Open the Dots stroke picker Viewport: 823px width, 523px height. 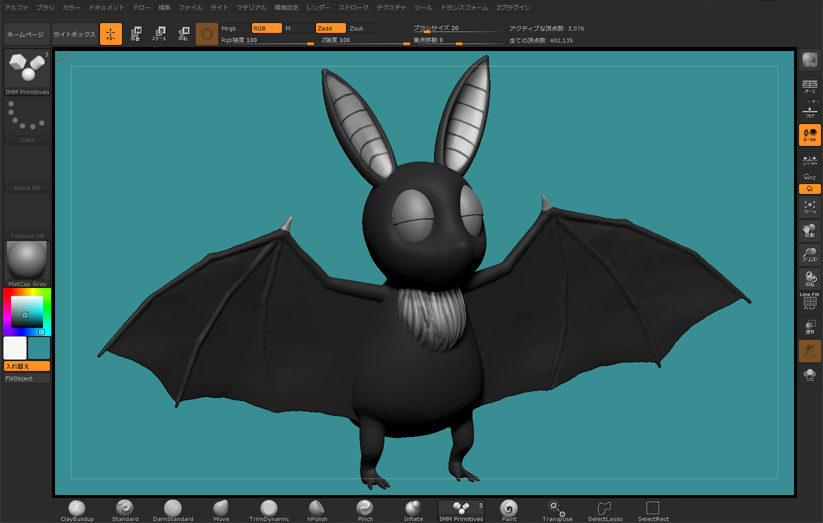[x=27, y=121]
